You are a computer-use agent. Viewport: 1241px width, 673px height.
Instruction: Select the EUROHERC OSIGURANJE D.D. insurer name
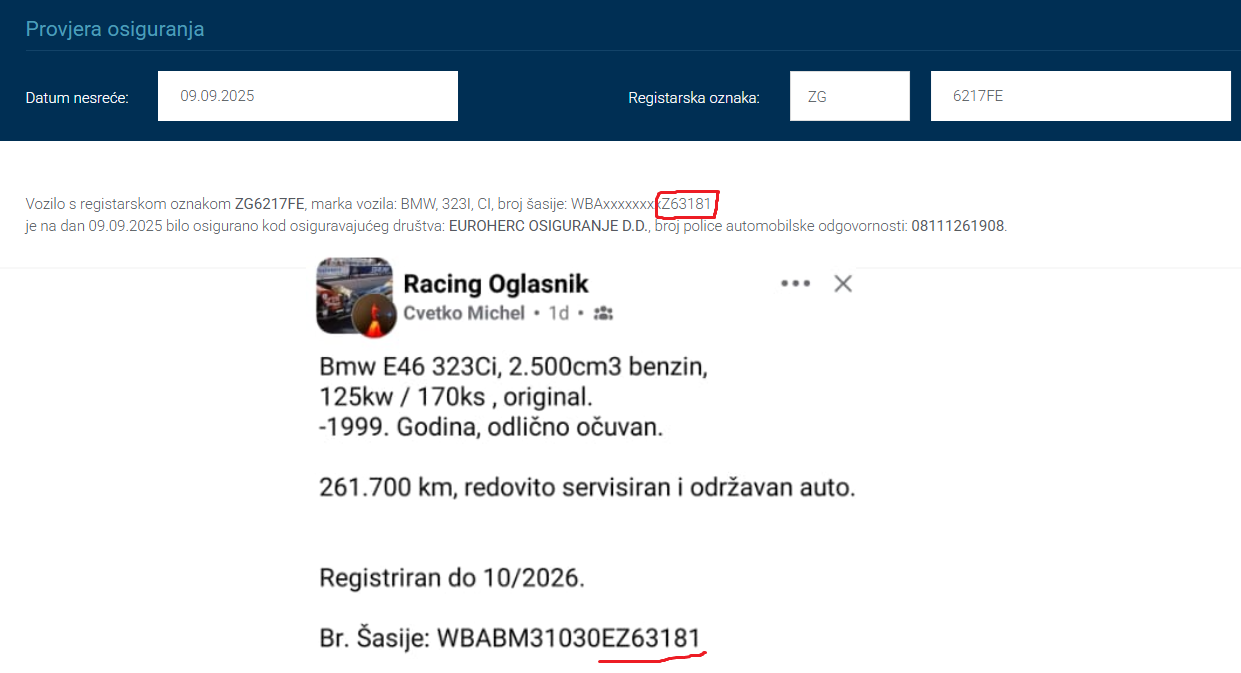pyautogui.click(x=550, y=226)
